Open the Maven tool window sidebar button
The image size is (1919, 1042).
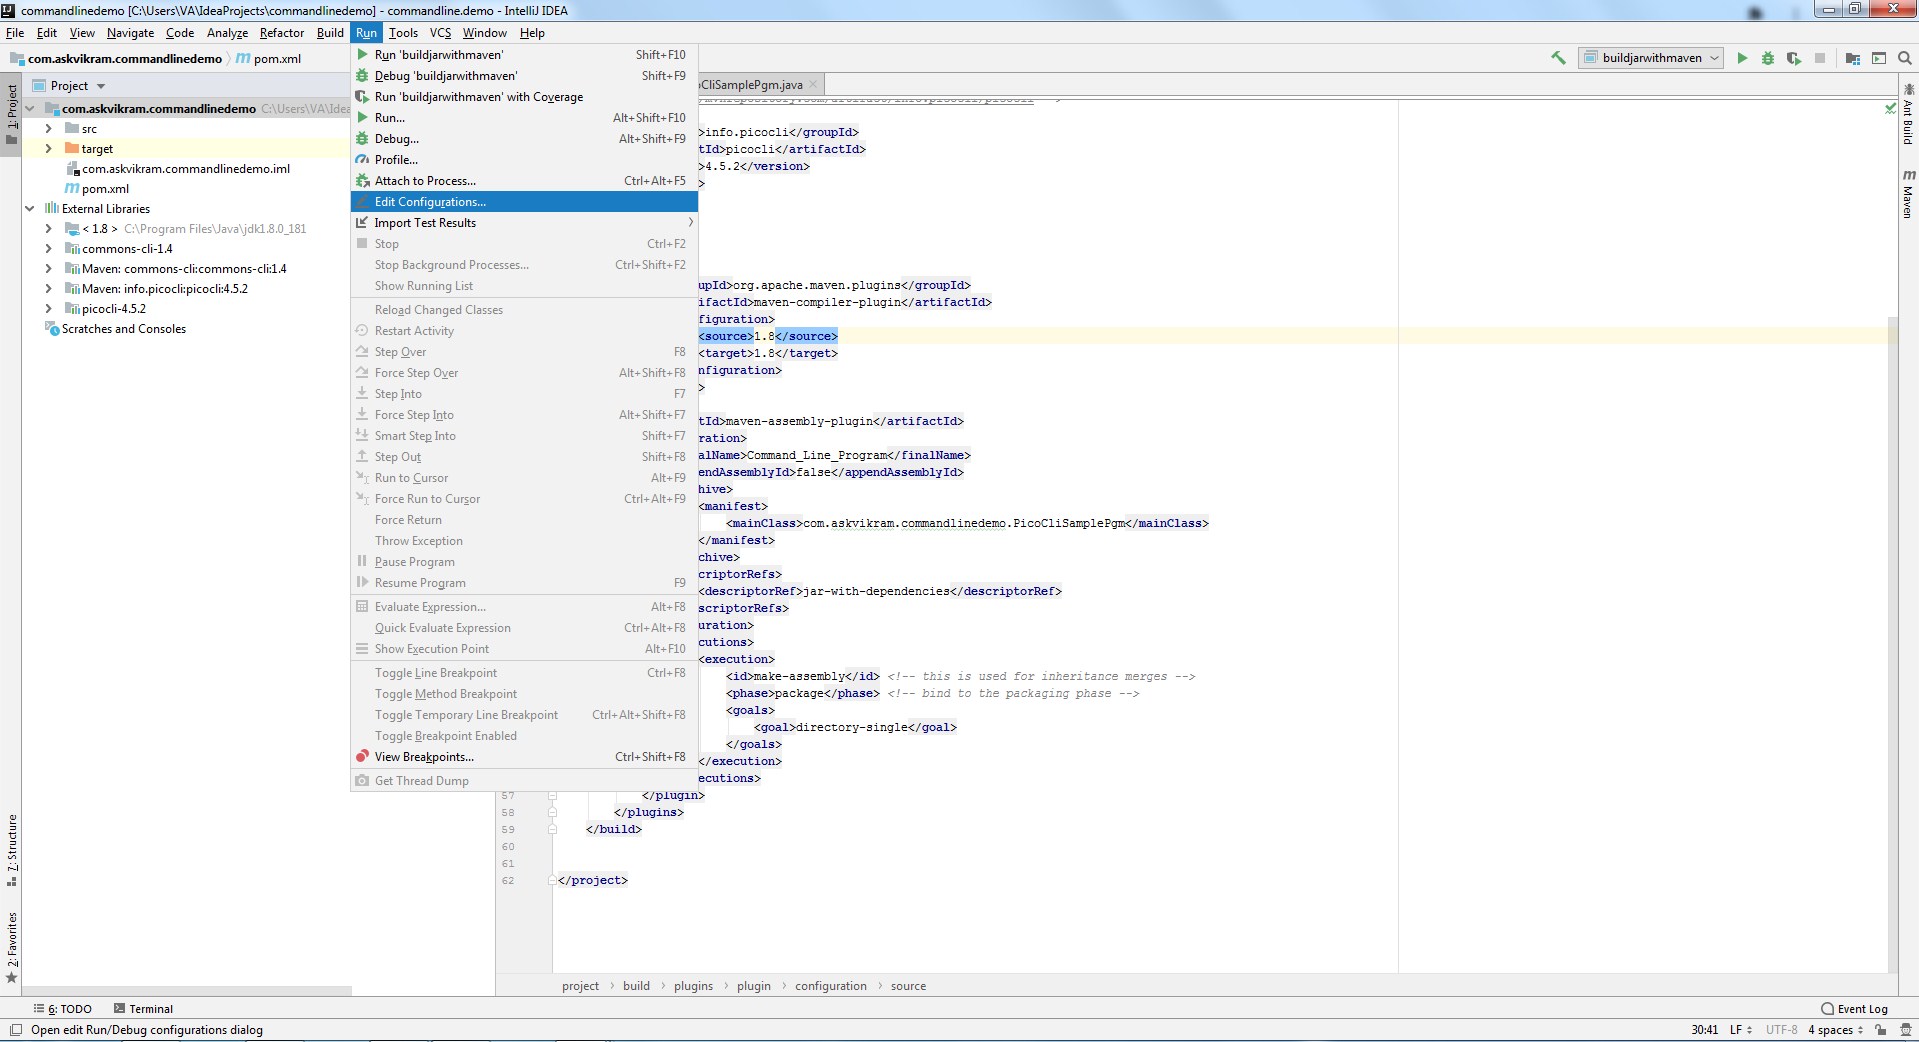[x=1908, y=190]
